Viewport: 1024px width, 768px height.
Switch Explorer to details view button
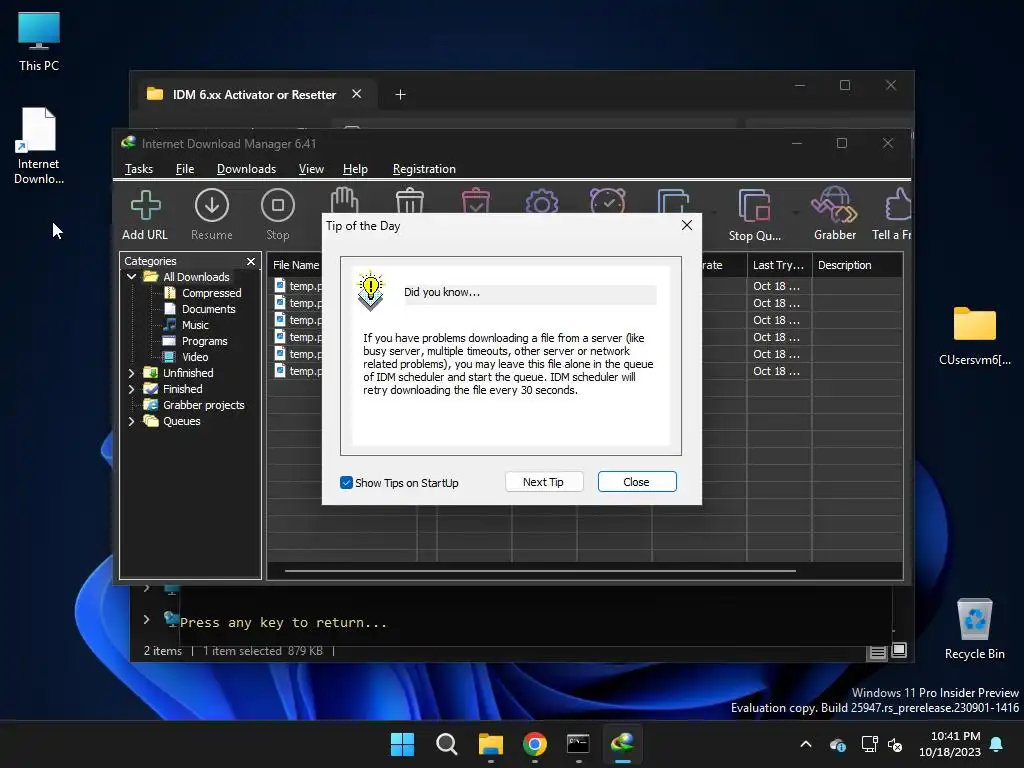pos(877,652)
